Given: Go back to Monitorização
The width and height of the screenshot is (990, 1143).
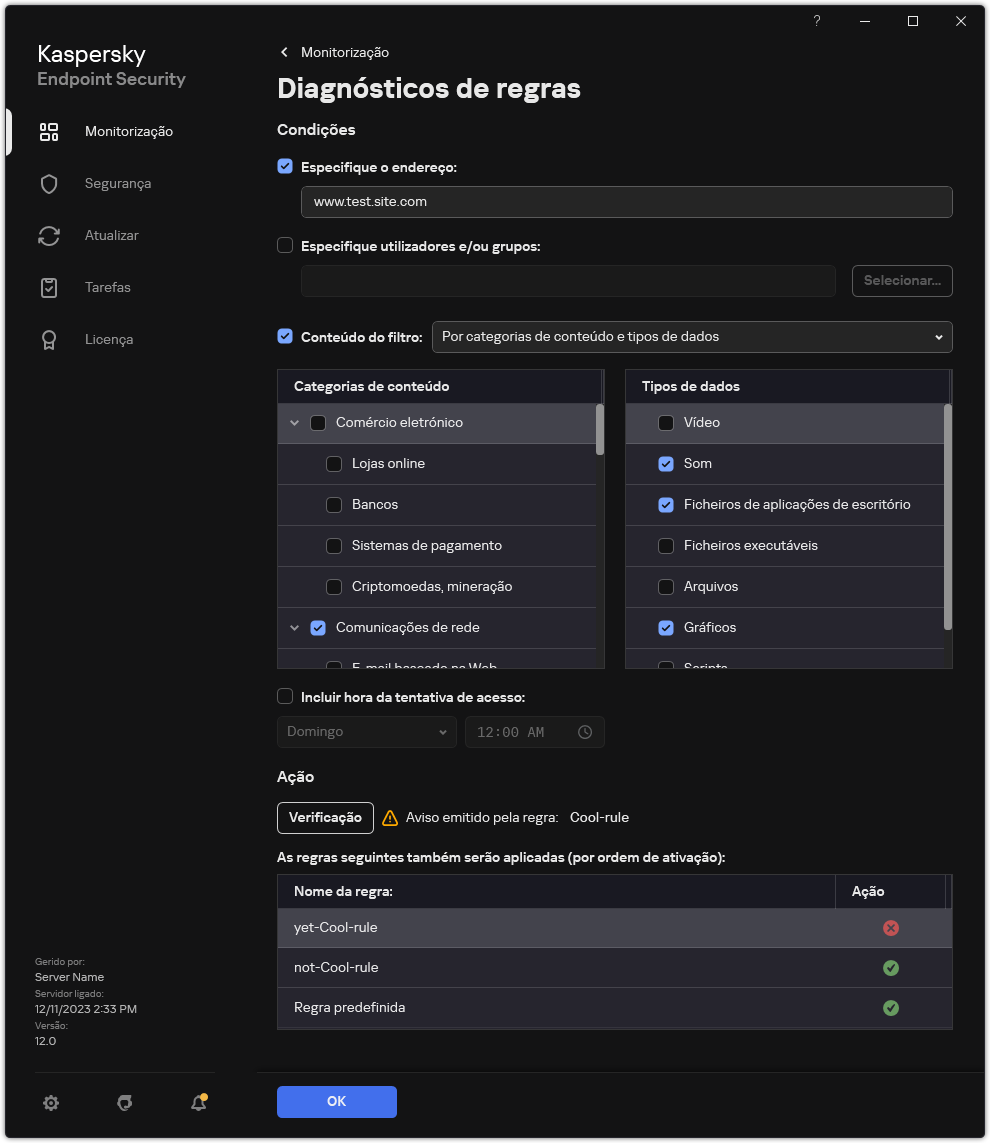Looking at the screenshot, I should (338, 52).
